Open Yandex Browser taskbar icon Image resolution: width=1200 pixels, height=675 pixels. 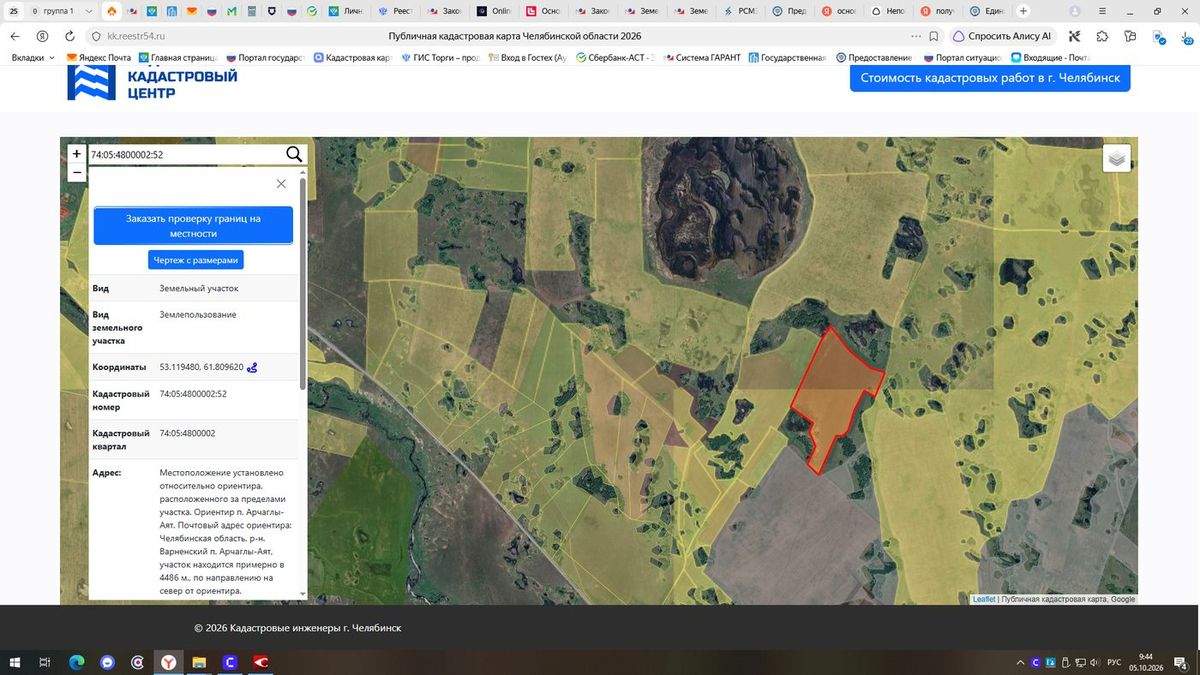168,662
